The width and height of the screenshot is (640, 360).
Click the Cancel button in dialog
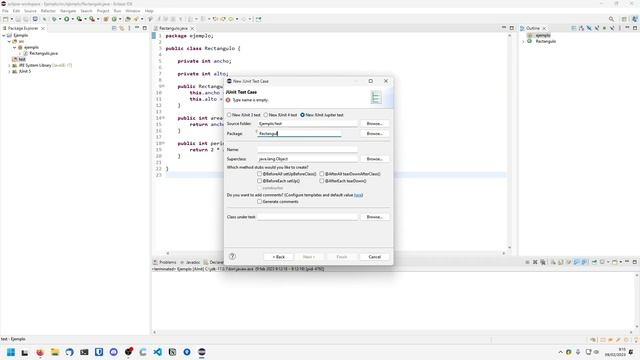374,257
